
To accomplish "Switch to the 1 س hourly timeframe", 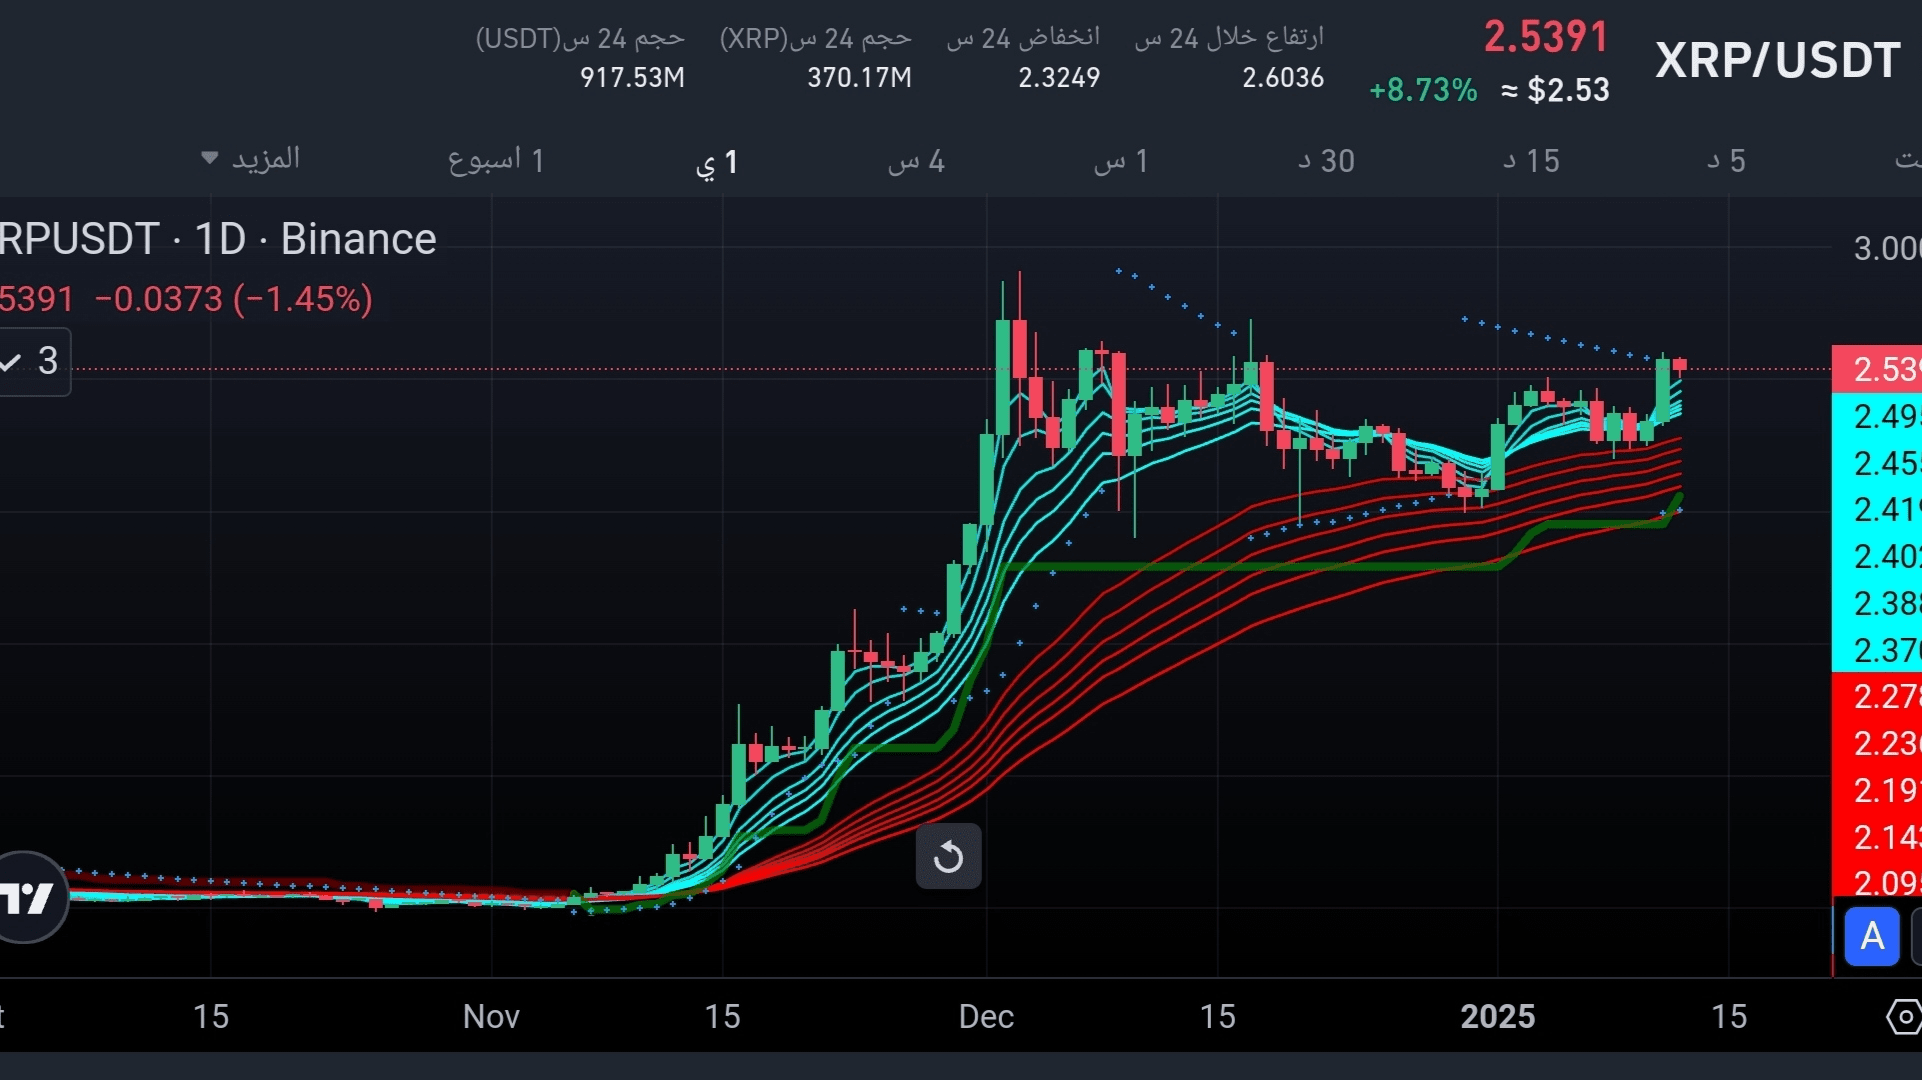I will 1121,161.
